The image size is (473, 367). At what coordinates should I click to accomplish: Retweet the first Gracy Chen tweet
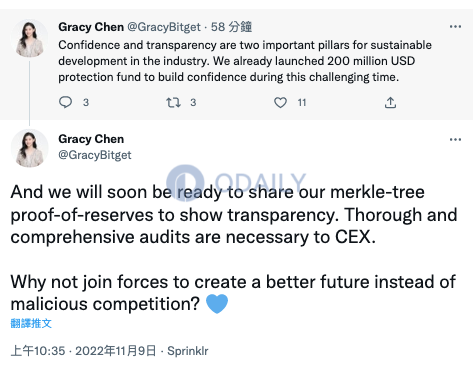(173, 102)
